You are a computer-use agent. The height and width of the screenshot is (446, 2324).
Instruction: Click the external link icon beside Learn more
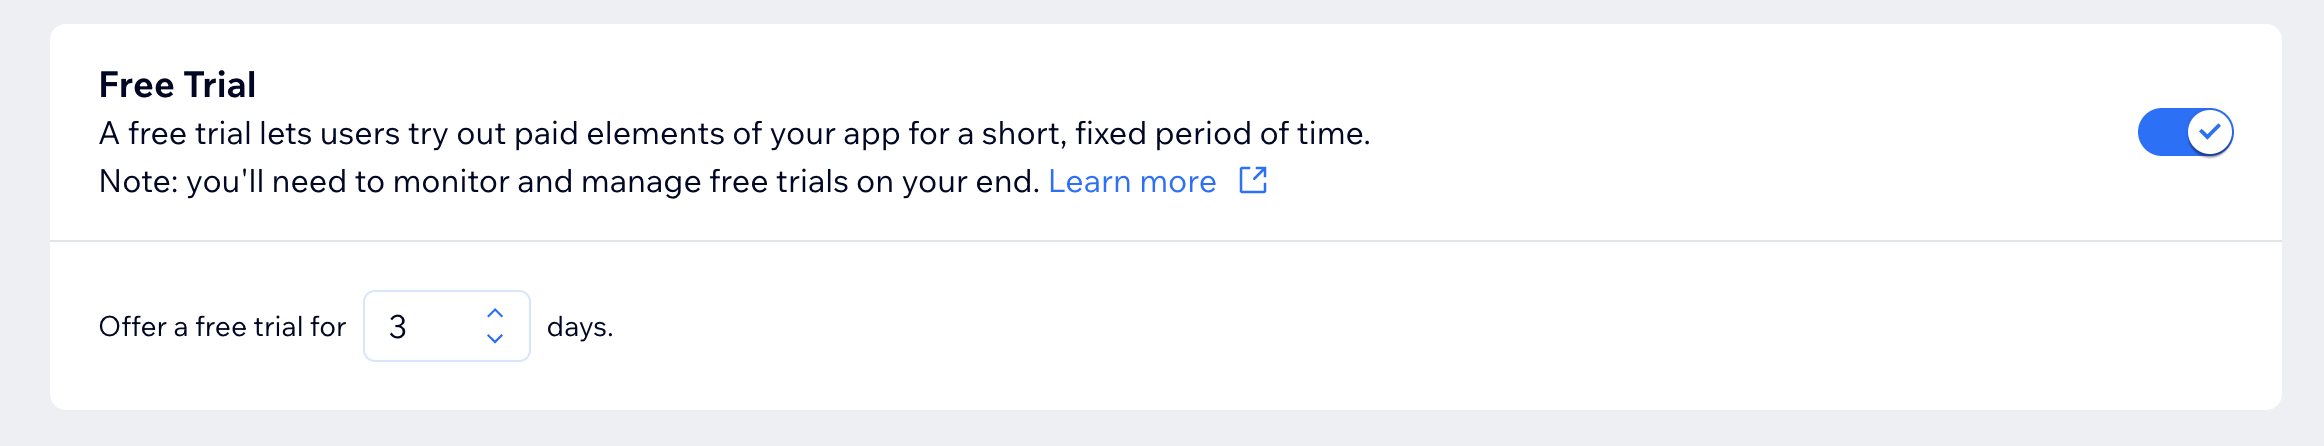coord(1253,180)
